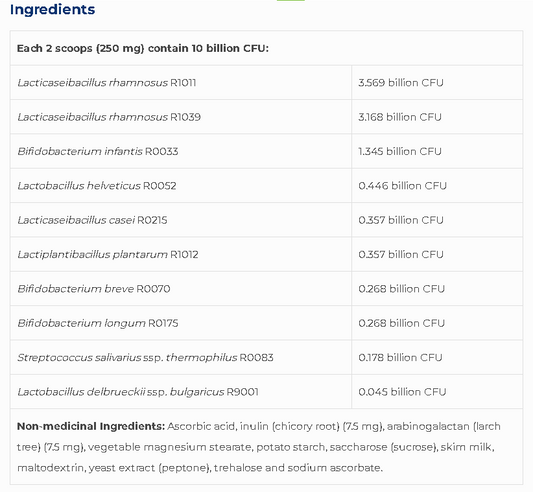Click Lacticaseibacillus rhamnosus R1011 strain name
The height and width of the screenshot is (492, 533).
point(107,83)
